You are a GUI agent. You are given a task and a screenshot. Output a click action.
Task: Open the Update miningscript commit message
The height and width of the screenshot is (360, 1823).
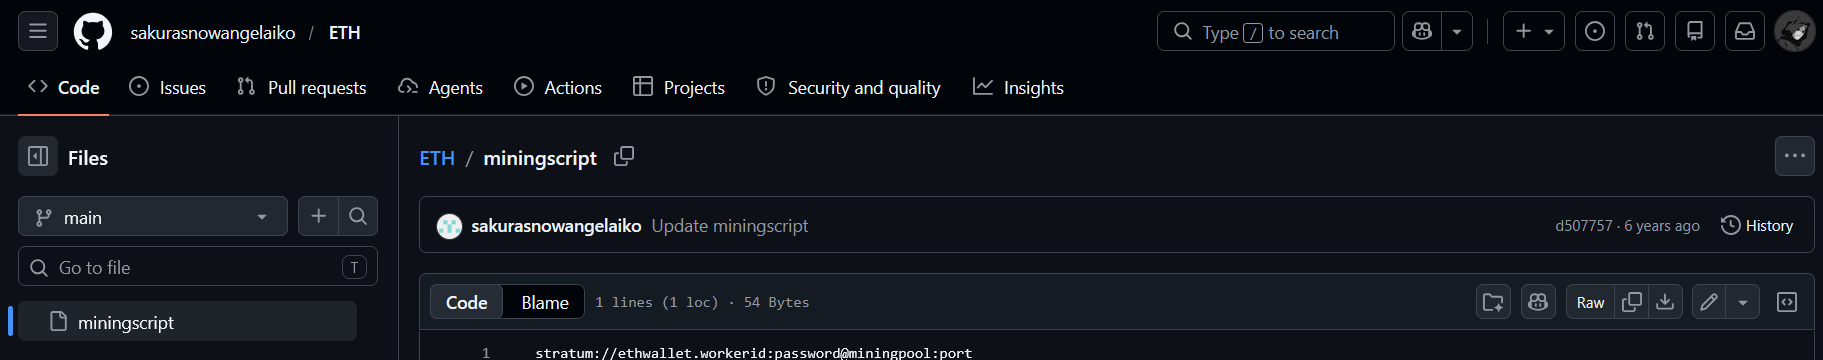click(x=730, y=226)
